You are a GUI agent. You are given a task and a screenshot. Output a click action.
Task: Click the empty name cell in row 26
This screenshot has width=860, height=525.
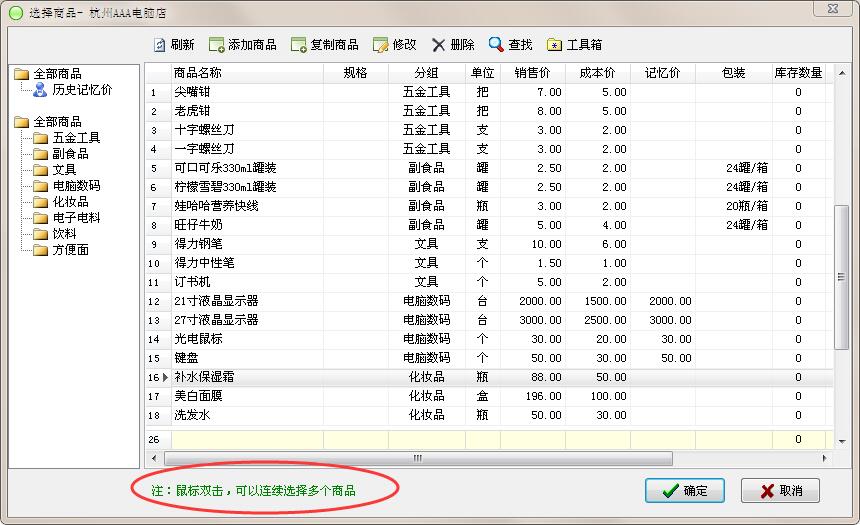click(x=247, y=439)
